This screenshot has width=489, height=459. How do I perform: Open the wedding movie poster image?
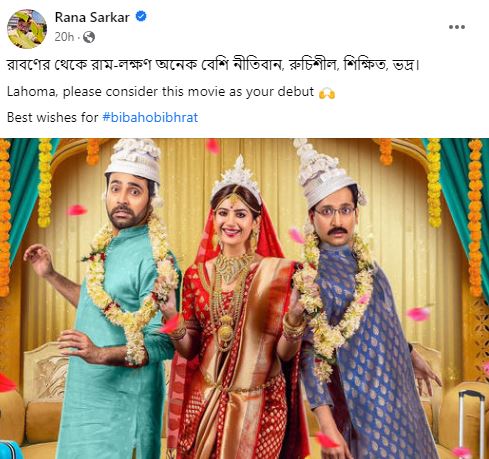coord(244,298)
